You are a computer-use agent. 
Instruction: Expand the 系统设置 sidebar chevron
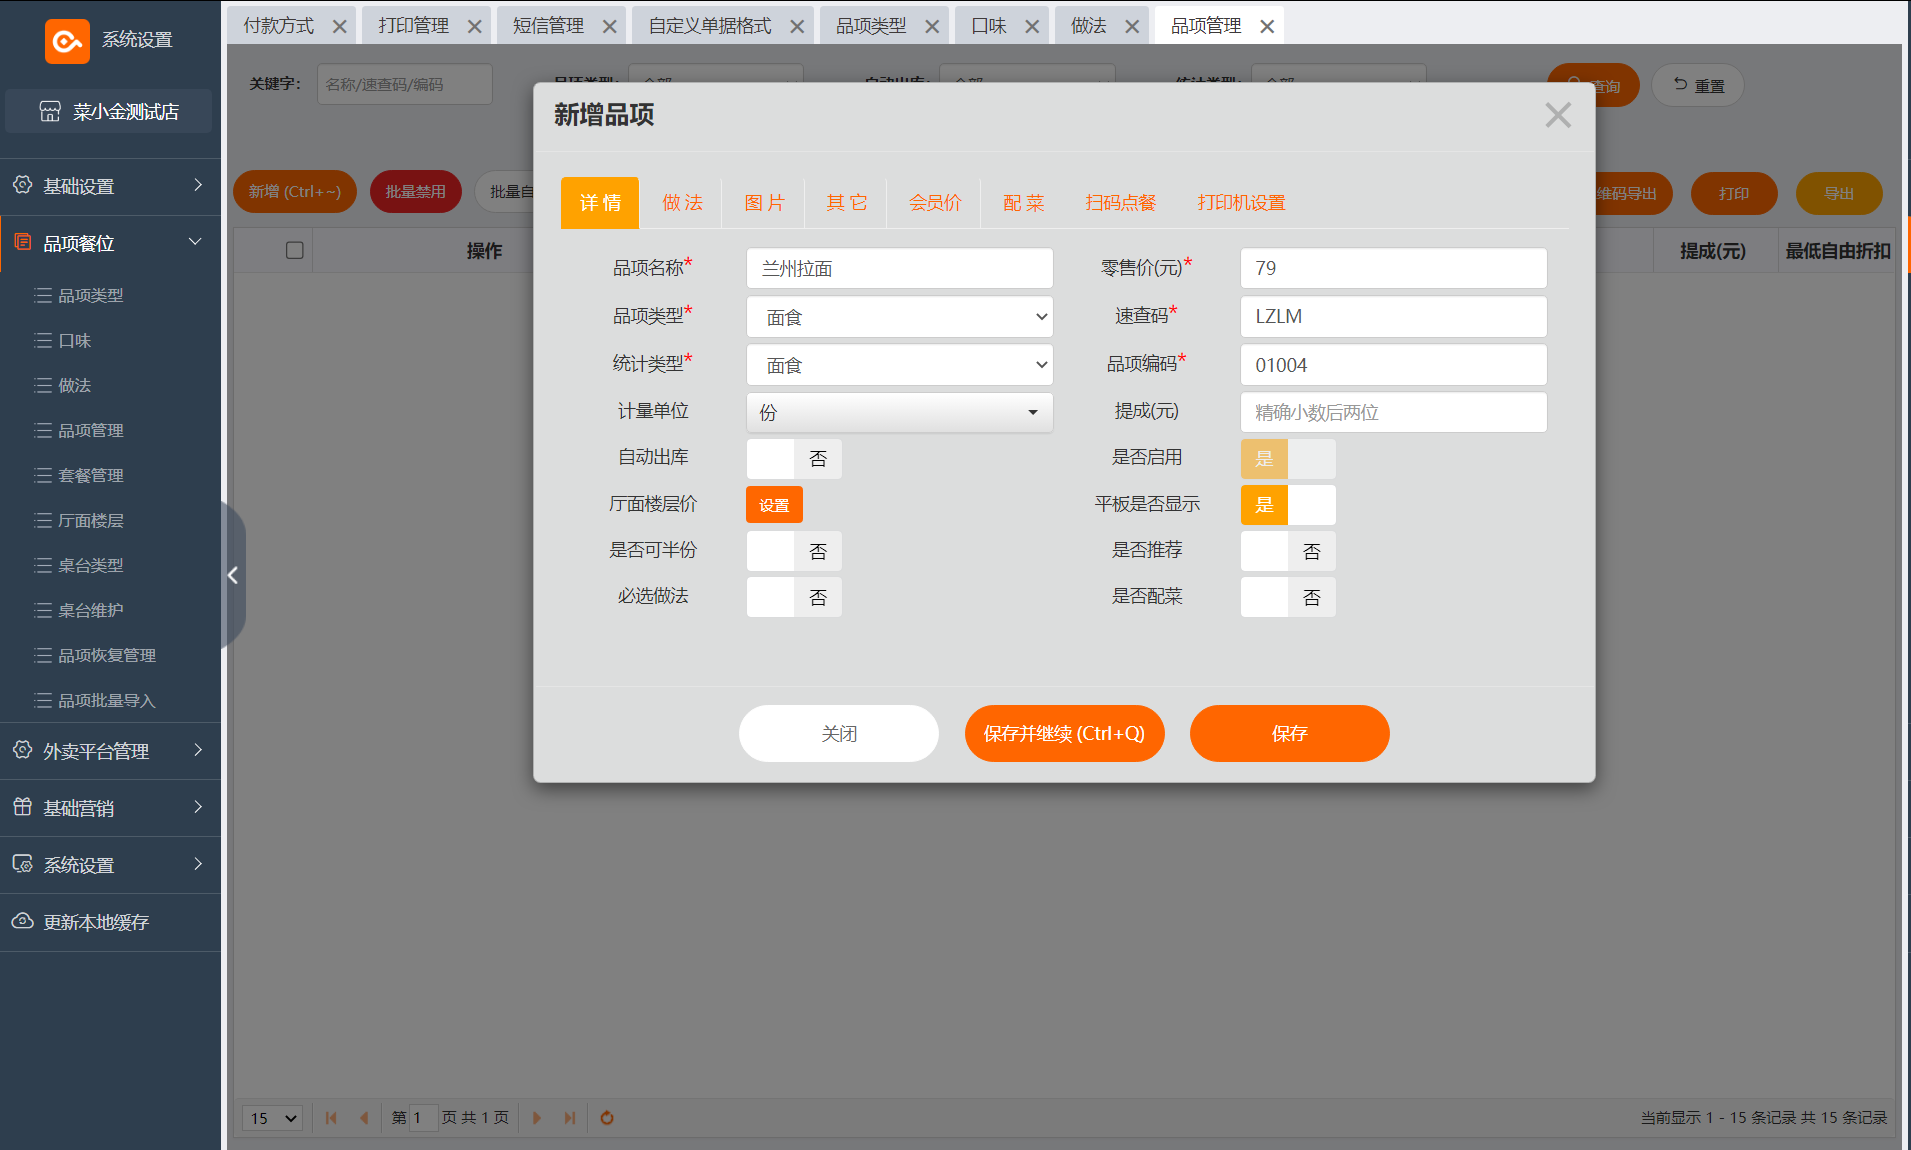[198, 864]
